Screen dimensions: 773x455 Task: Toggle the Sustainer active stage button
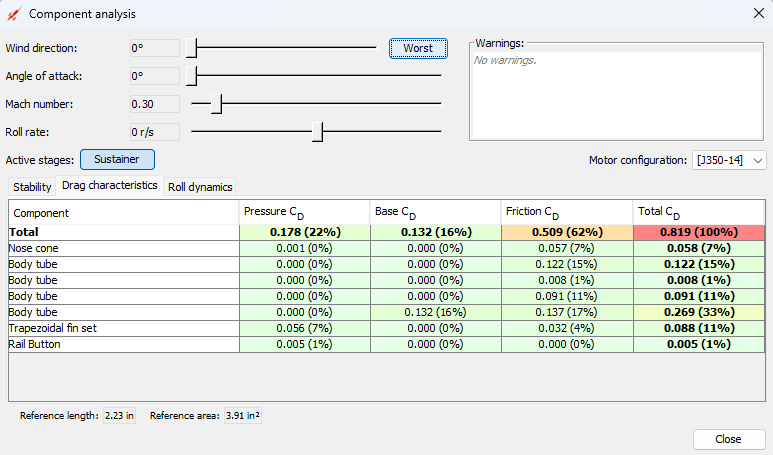point(117,160)
